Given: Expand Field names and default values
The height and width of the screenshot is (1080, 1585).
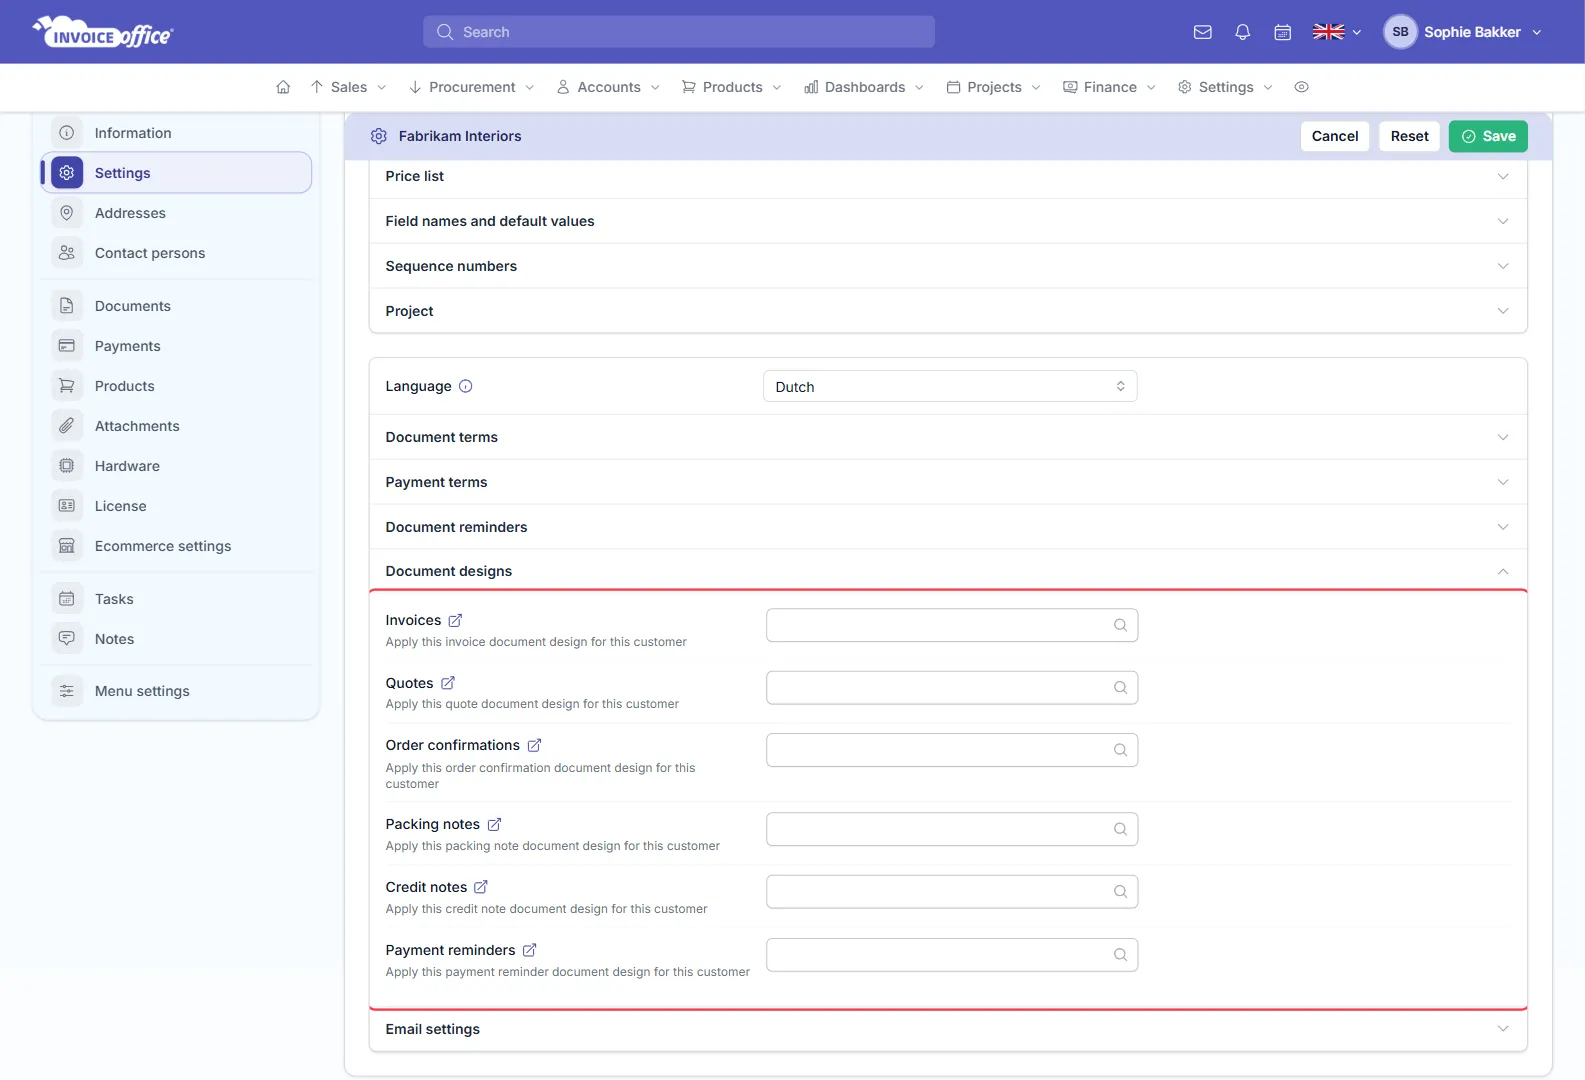Looking at the screenshot, I should click(x=948, y=221).
